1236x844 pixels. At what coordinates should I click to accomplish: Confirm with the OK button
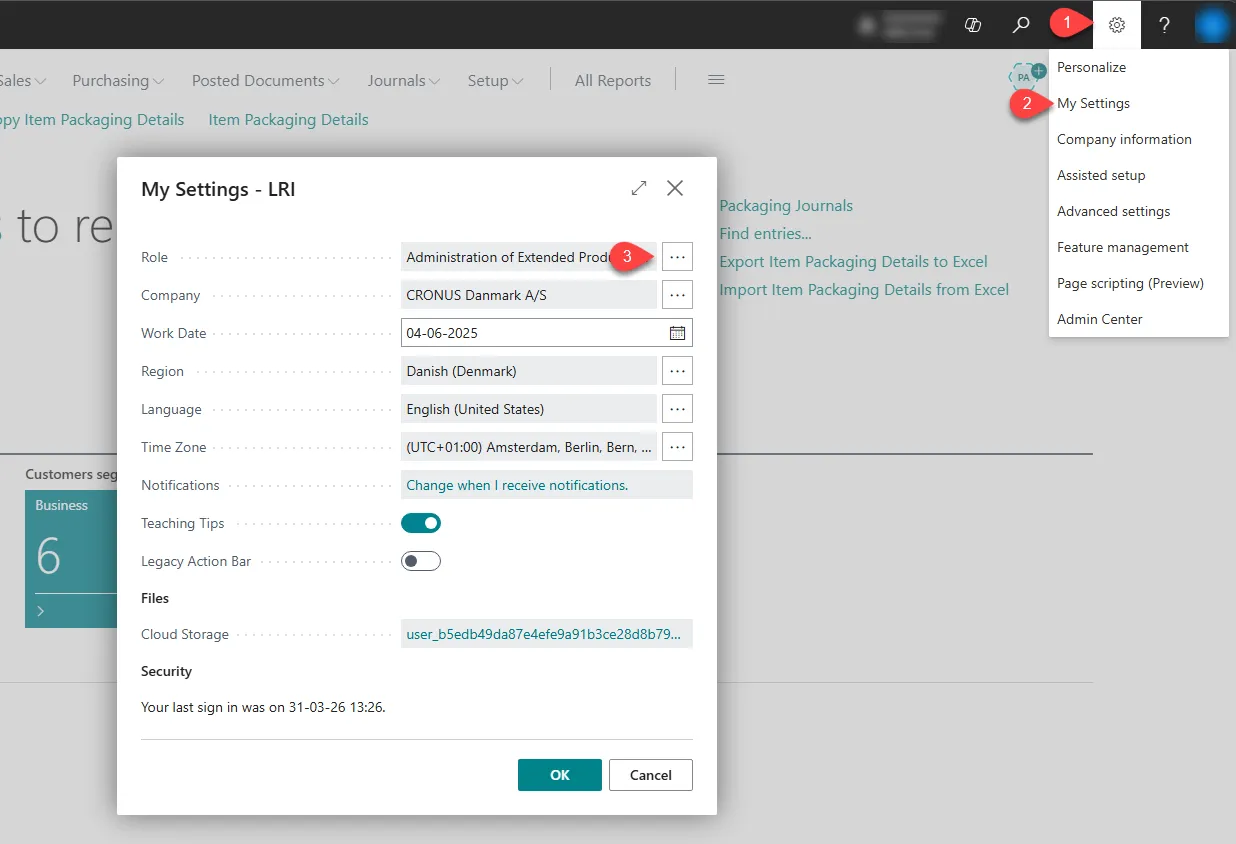click(560, 775)
